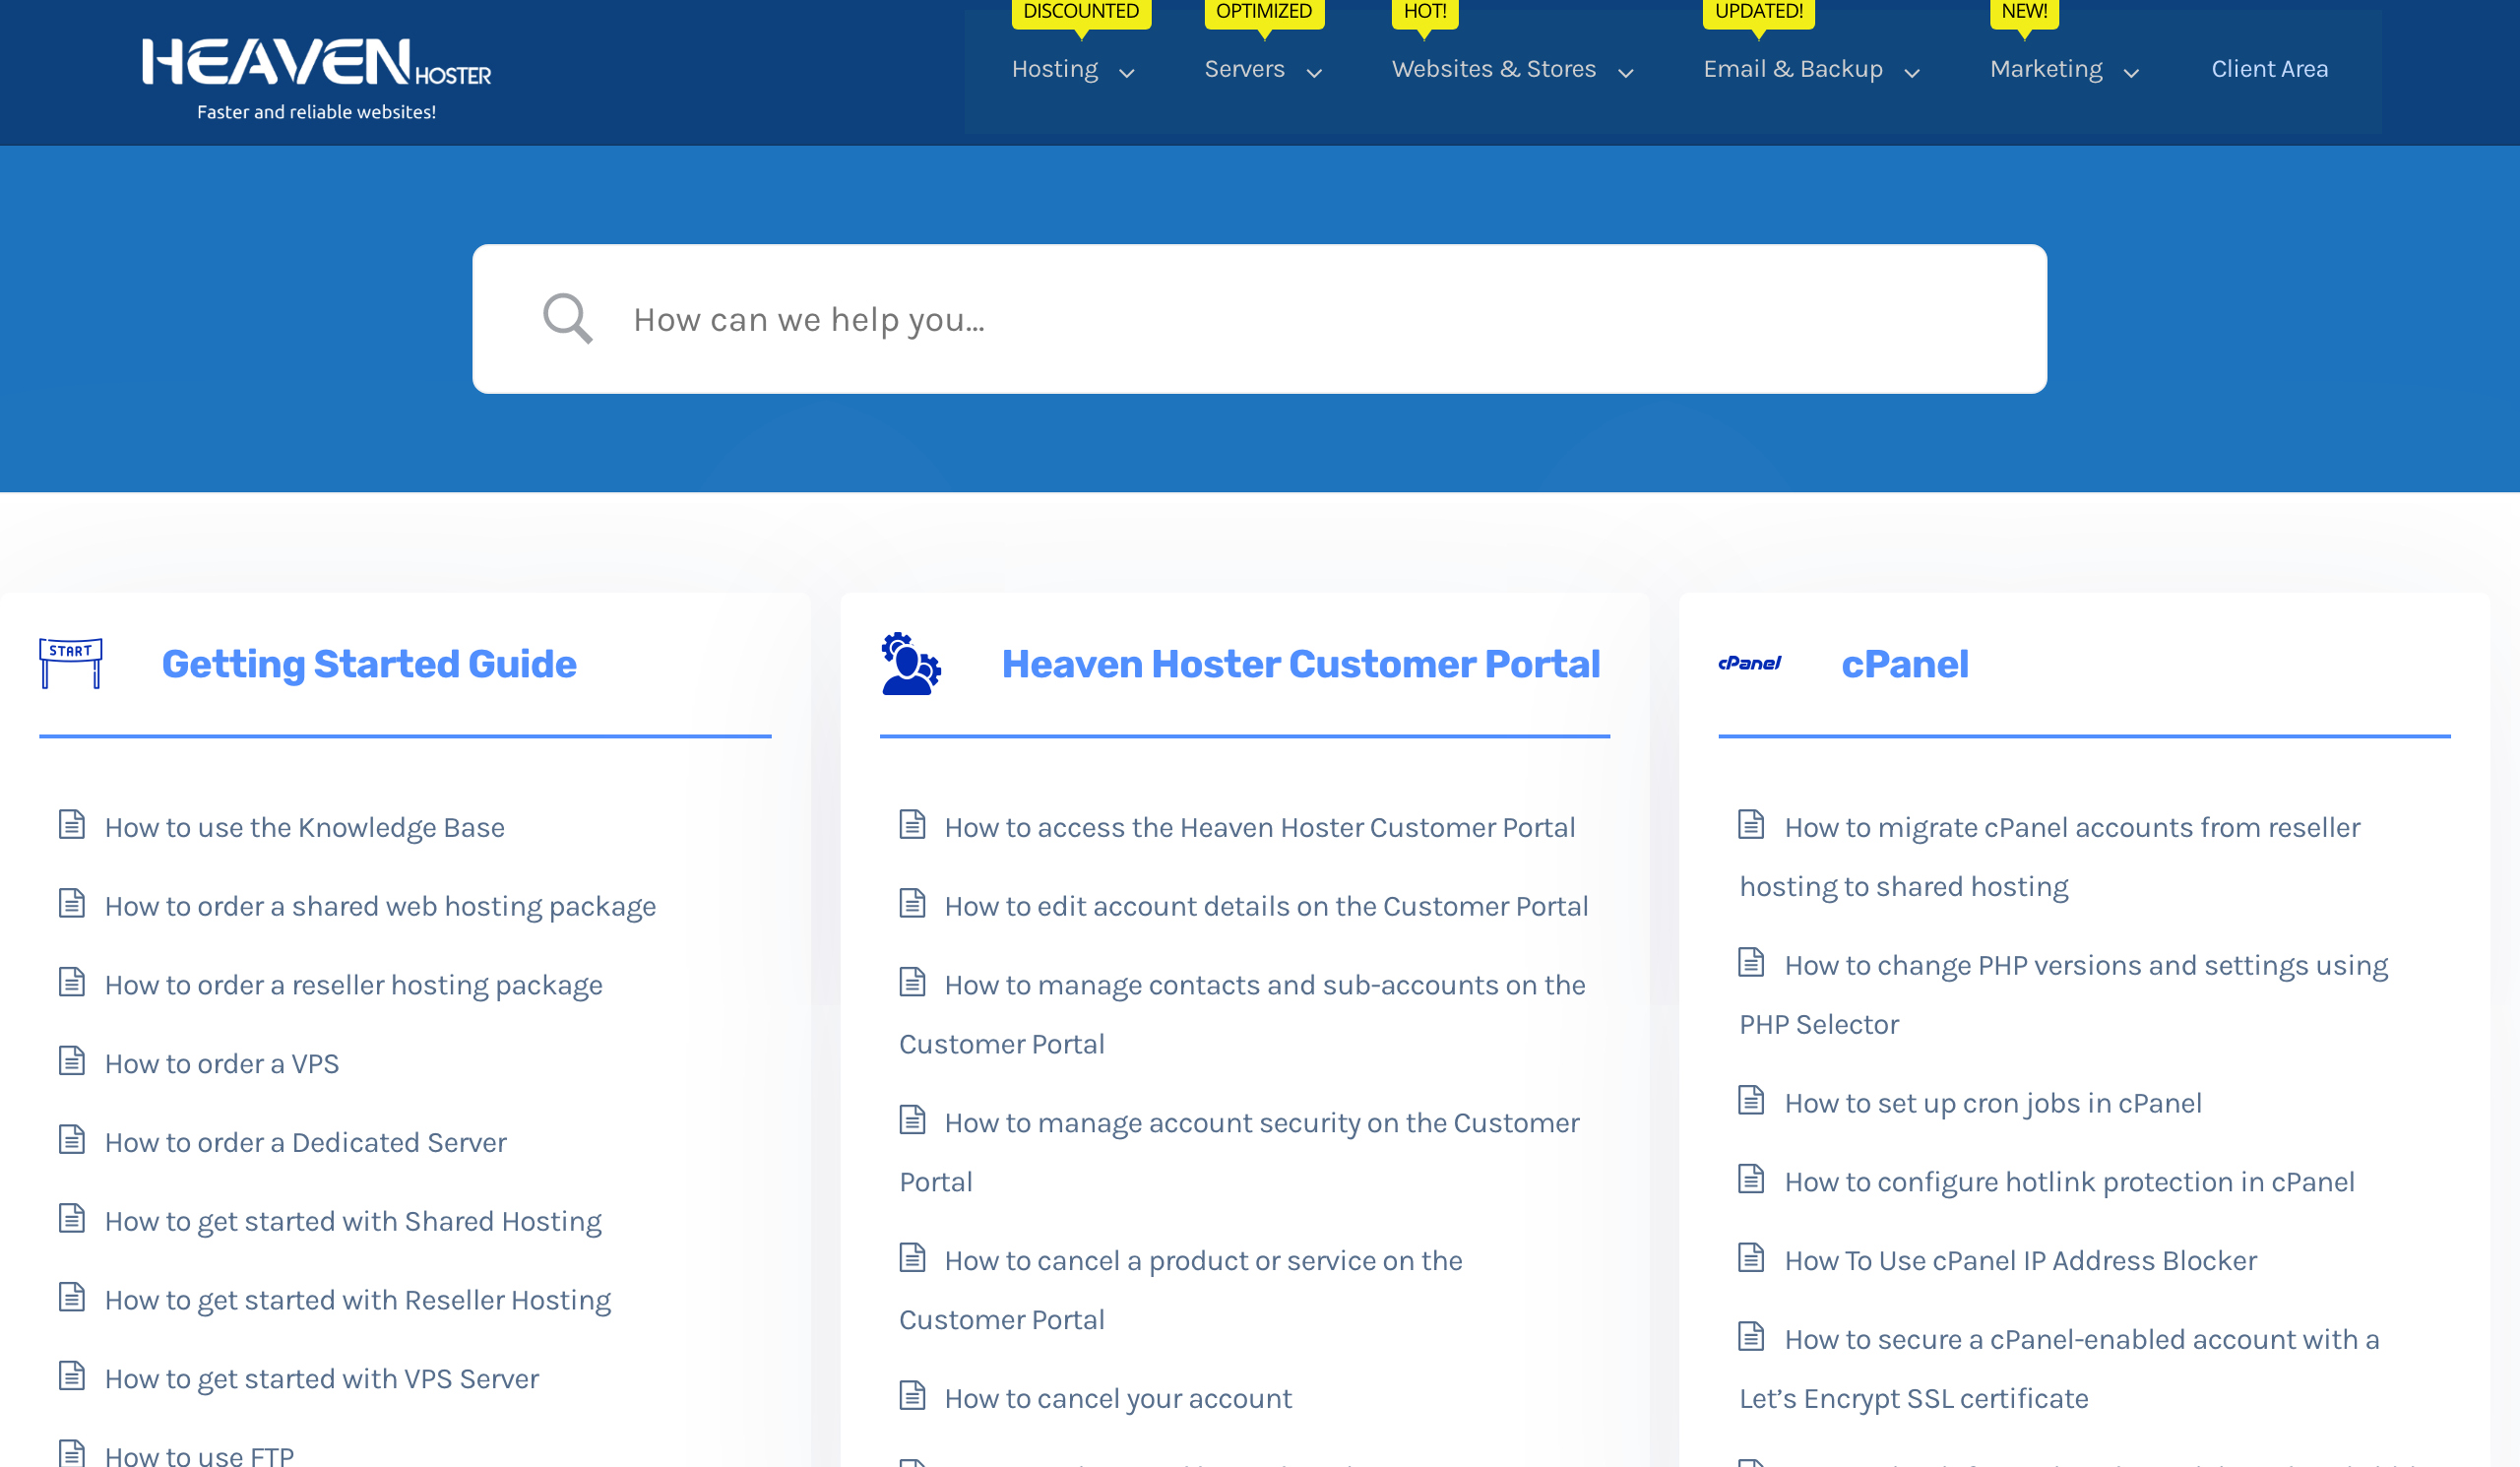The height and width of the screenshot is (1467, 2520).
Task: Click document icon beside order a Dedicated Server
Action: pyautogui.click(x=72, y=1139)
